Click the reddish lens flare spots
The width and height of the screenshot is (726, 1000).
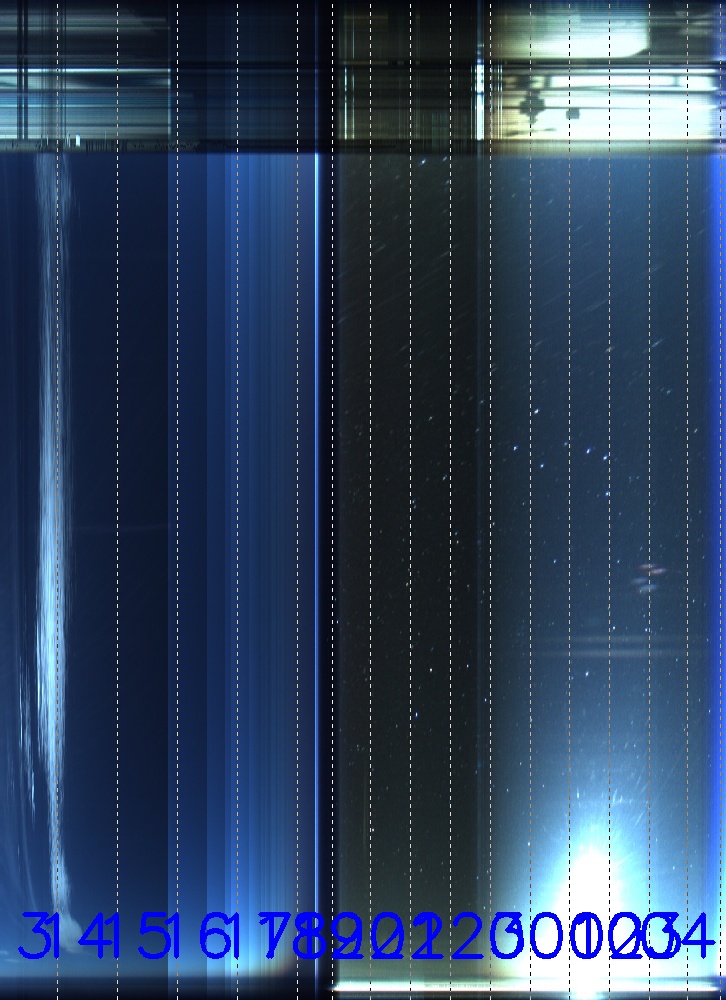click(649, 577)
